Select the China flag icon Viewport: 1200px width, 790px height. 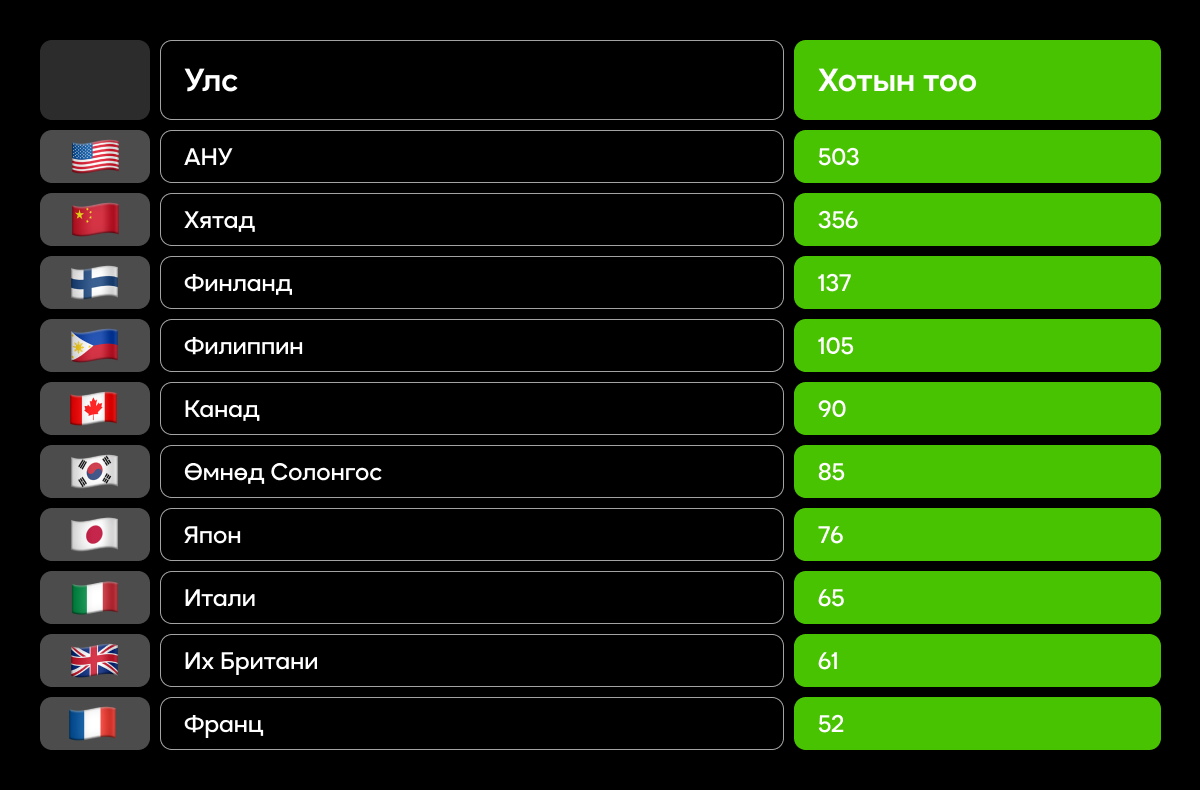coord(95,219)
